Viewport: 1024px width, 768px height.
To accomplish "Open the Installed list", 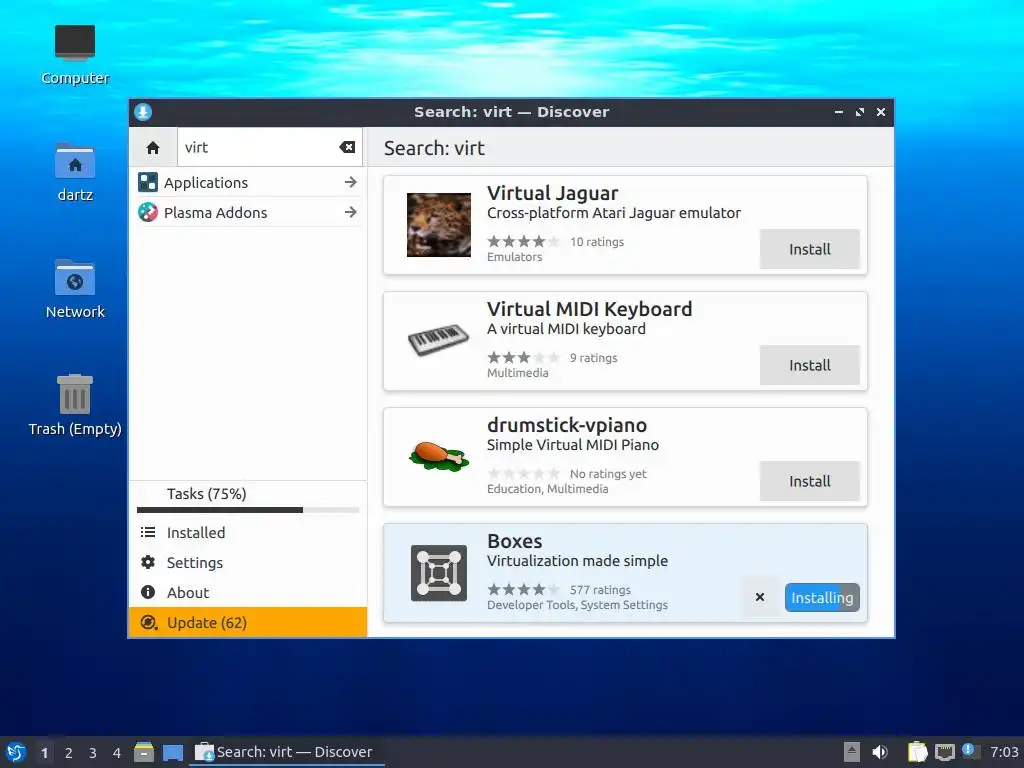I will click(x=248, y=532).
